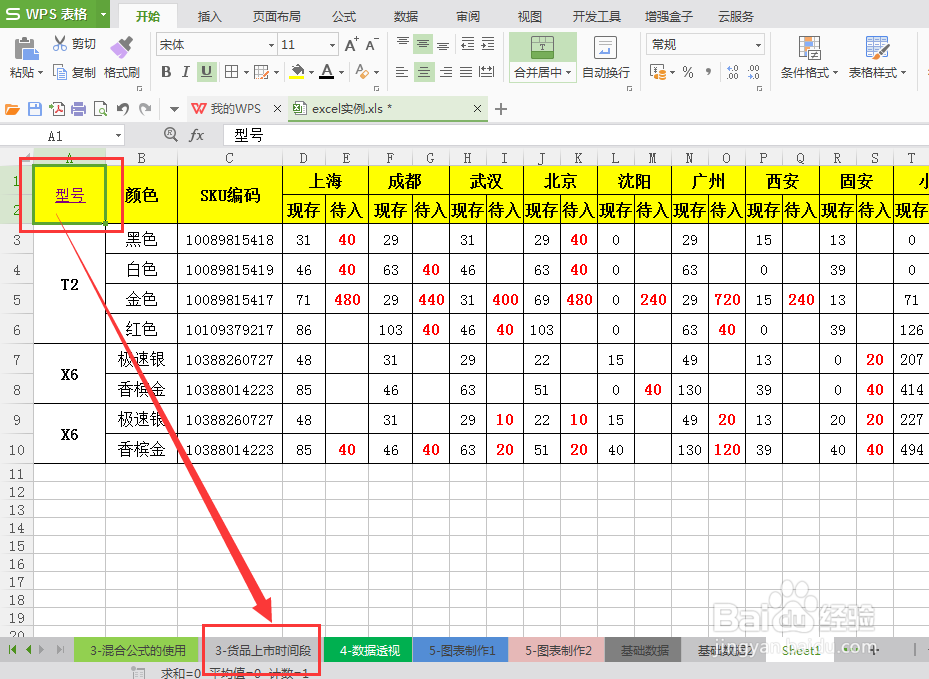Toggle center horizontal alignment
Screen dimensions: 929x679
coord(424,72)
